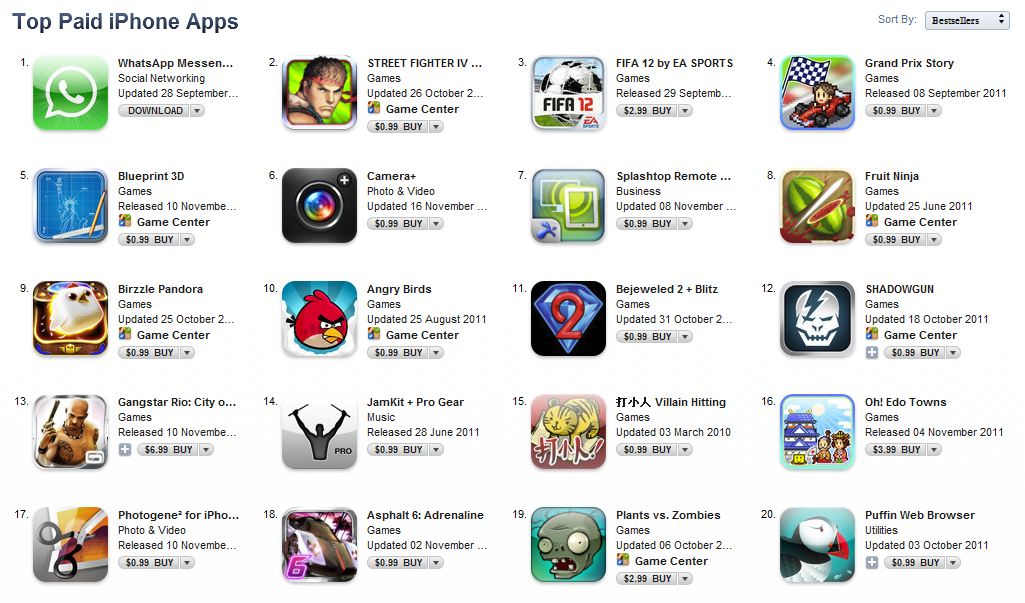This screenshot has height=603, width=1025.
Task: Download WhatsApp Messenger
Action: coord(155,111)
